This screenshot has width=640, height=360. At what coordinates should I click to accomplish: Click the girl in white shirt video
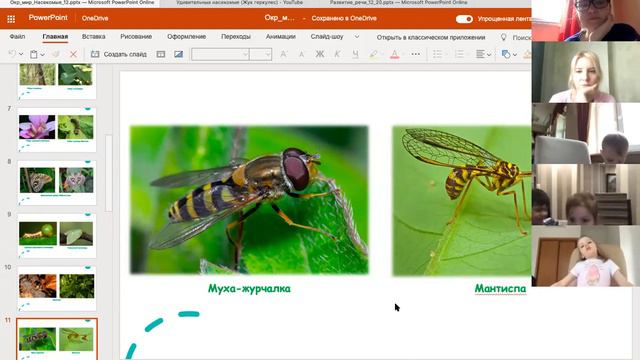[586, 256]
